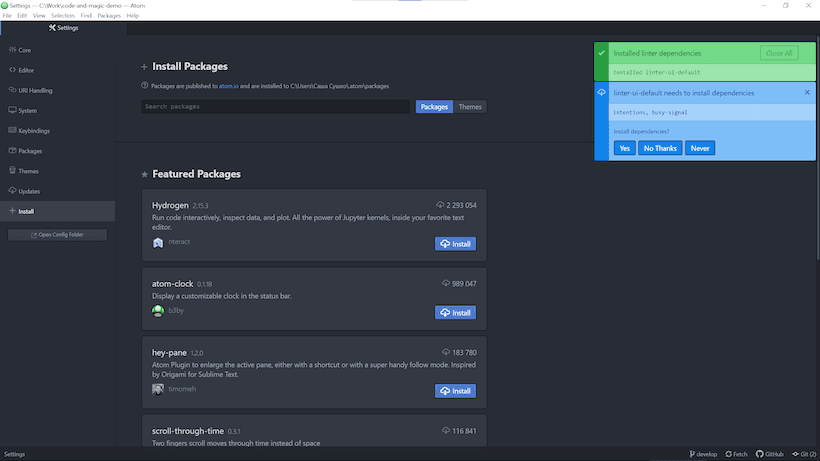Follow the atom.io link
Screen dimensions: 820x461
pyautogui.click(x=229, y=86)
